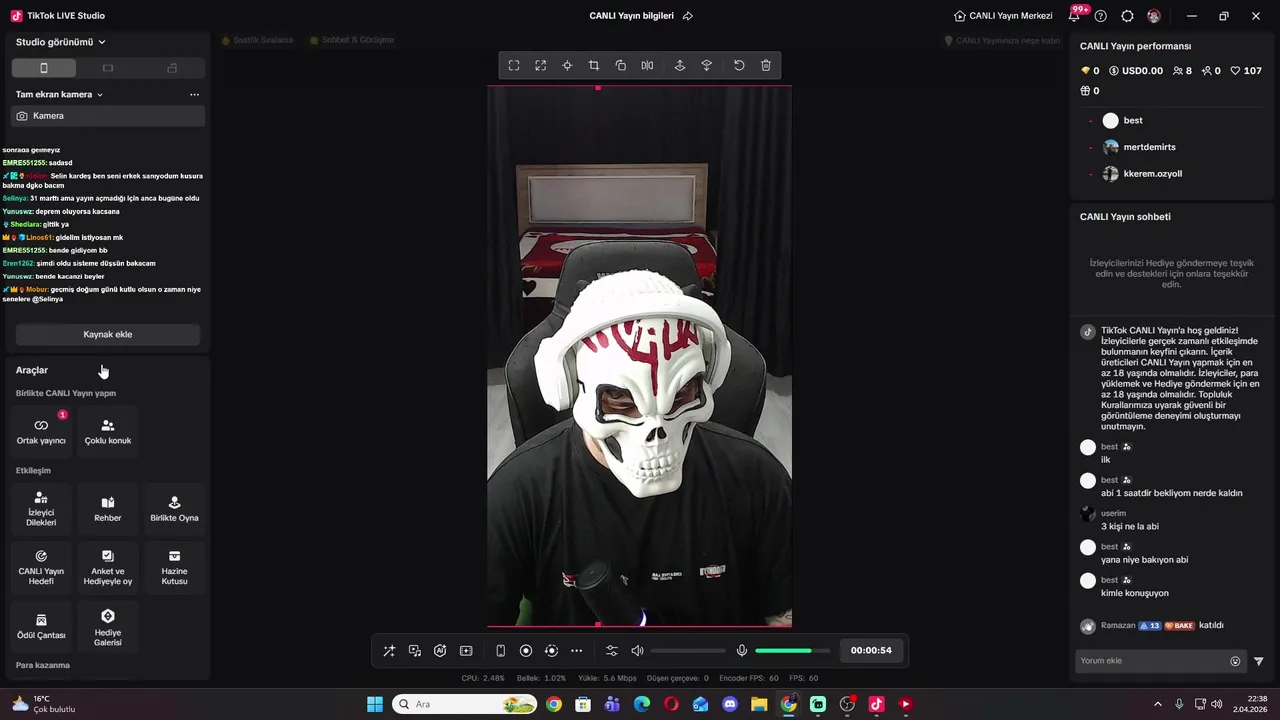Click the Kaynak ekle button

108,334
